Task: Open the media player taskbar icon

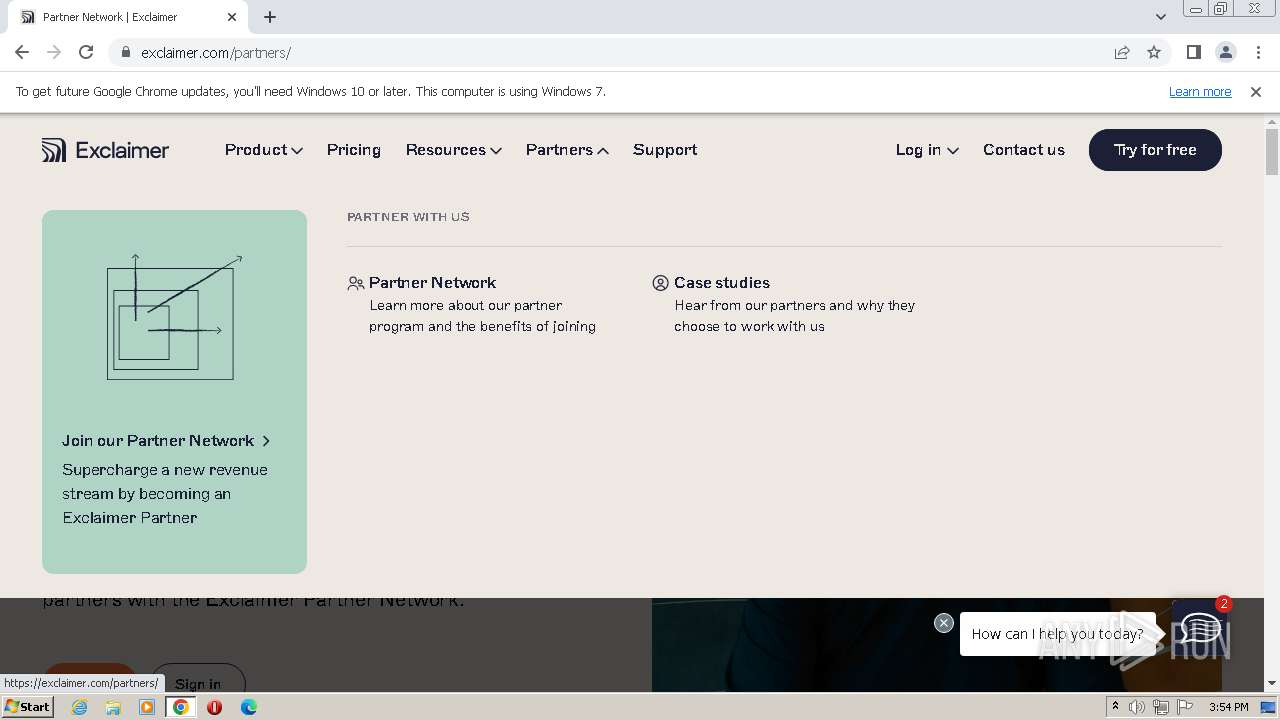Action: [147, 707]
